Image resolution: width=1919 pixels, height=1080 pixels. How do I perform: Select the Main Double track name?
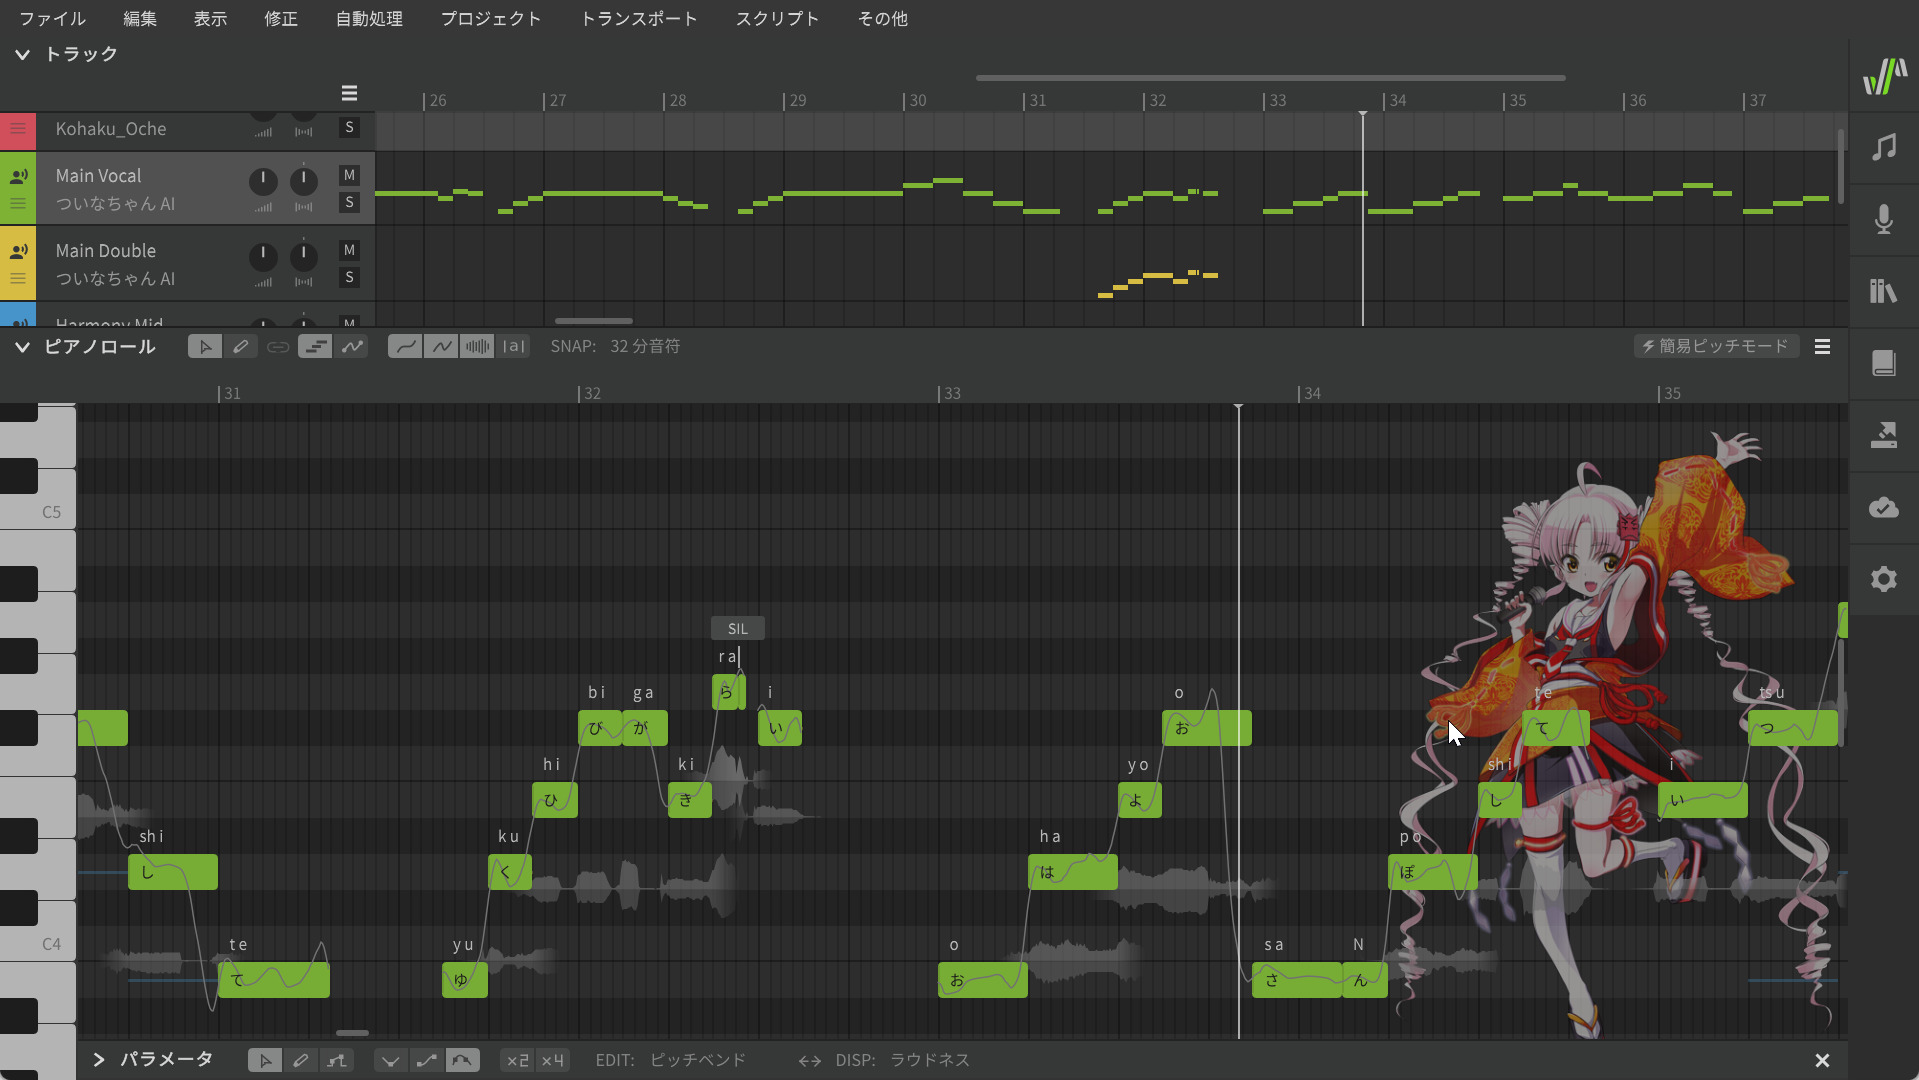(106, 250)
